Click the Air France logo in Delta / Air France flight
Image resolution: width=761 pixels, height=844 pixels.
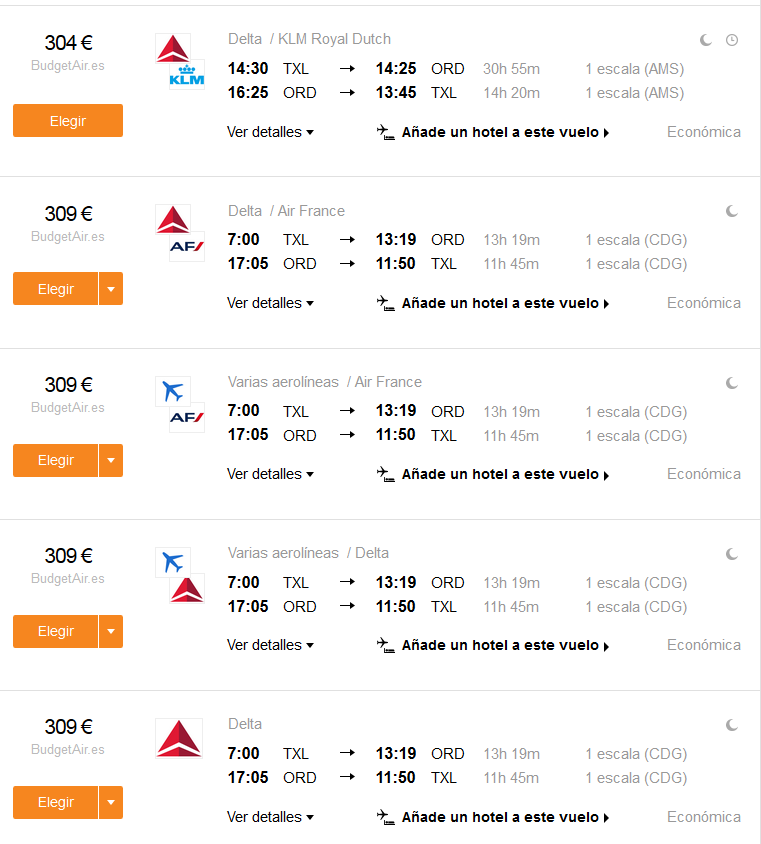click(x=187, y=247)
